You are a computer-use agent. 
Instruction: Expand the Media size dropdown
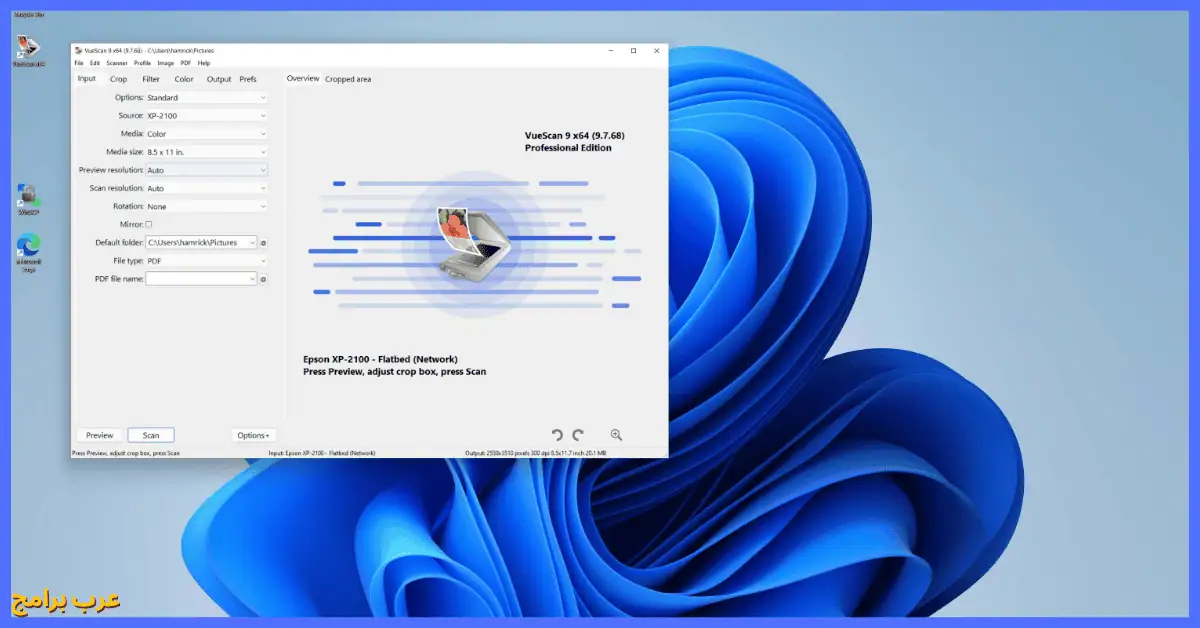[207, 152]
